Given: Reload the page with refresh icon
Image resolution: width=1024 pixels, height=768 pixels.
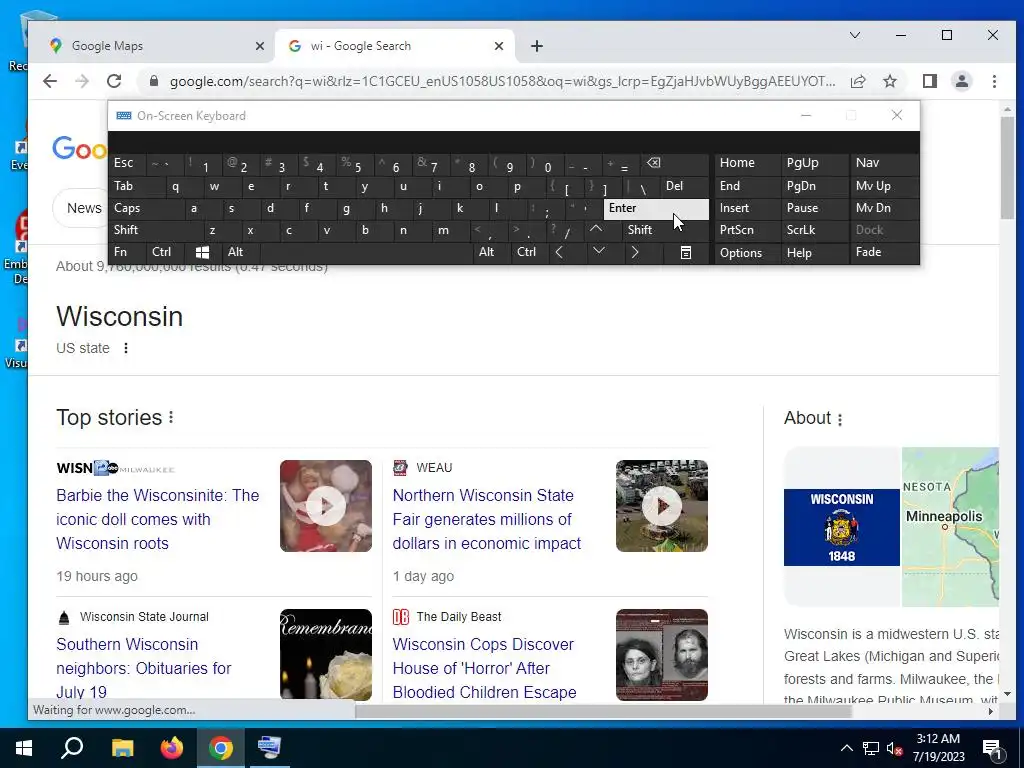Looking at the screenshot, I should click(x=114, y=81).
